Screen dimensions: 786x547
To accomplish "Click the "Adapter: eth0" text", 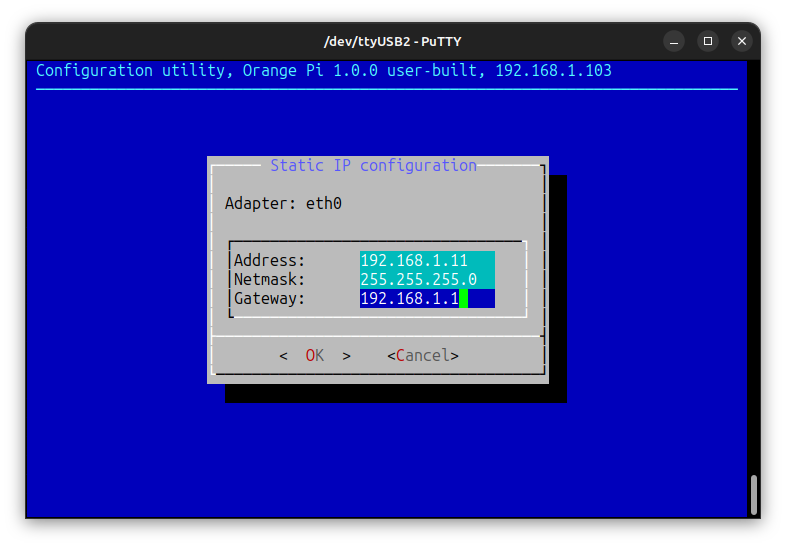I will pos(283,204).
